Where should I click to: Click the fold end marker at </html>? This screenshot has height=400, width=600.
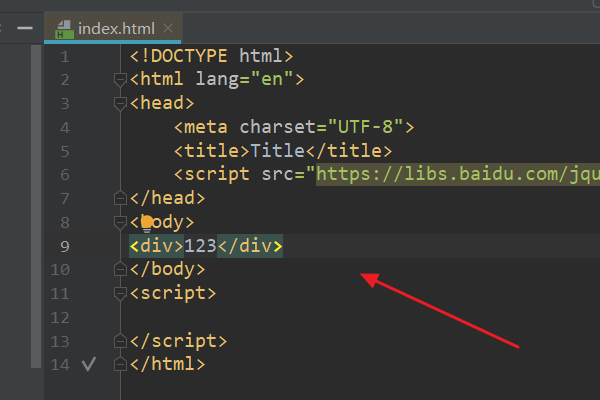[x=120, y=364]
